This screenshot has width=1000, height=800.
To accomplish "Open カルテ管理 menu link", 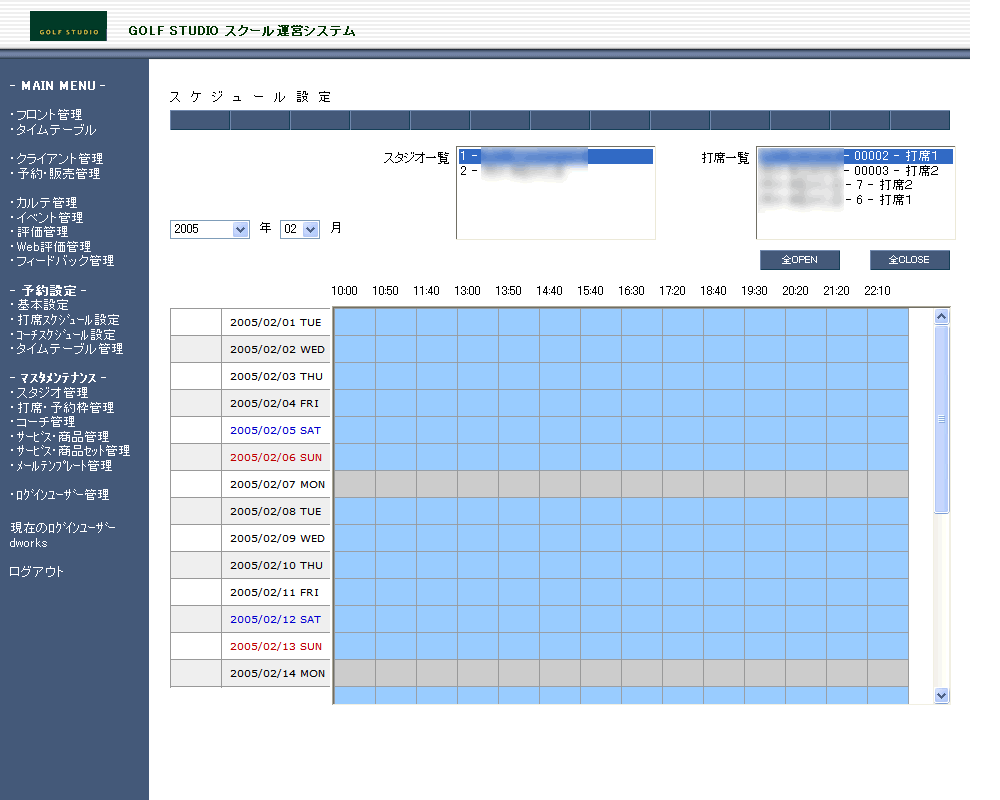I will (47, 202).
